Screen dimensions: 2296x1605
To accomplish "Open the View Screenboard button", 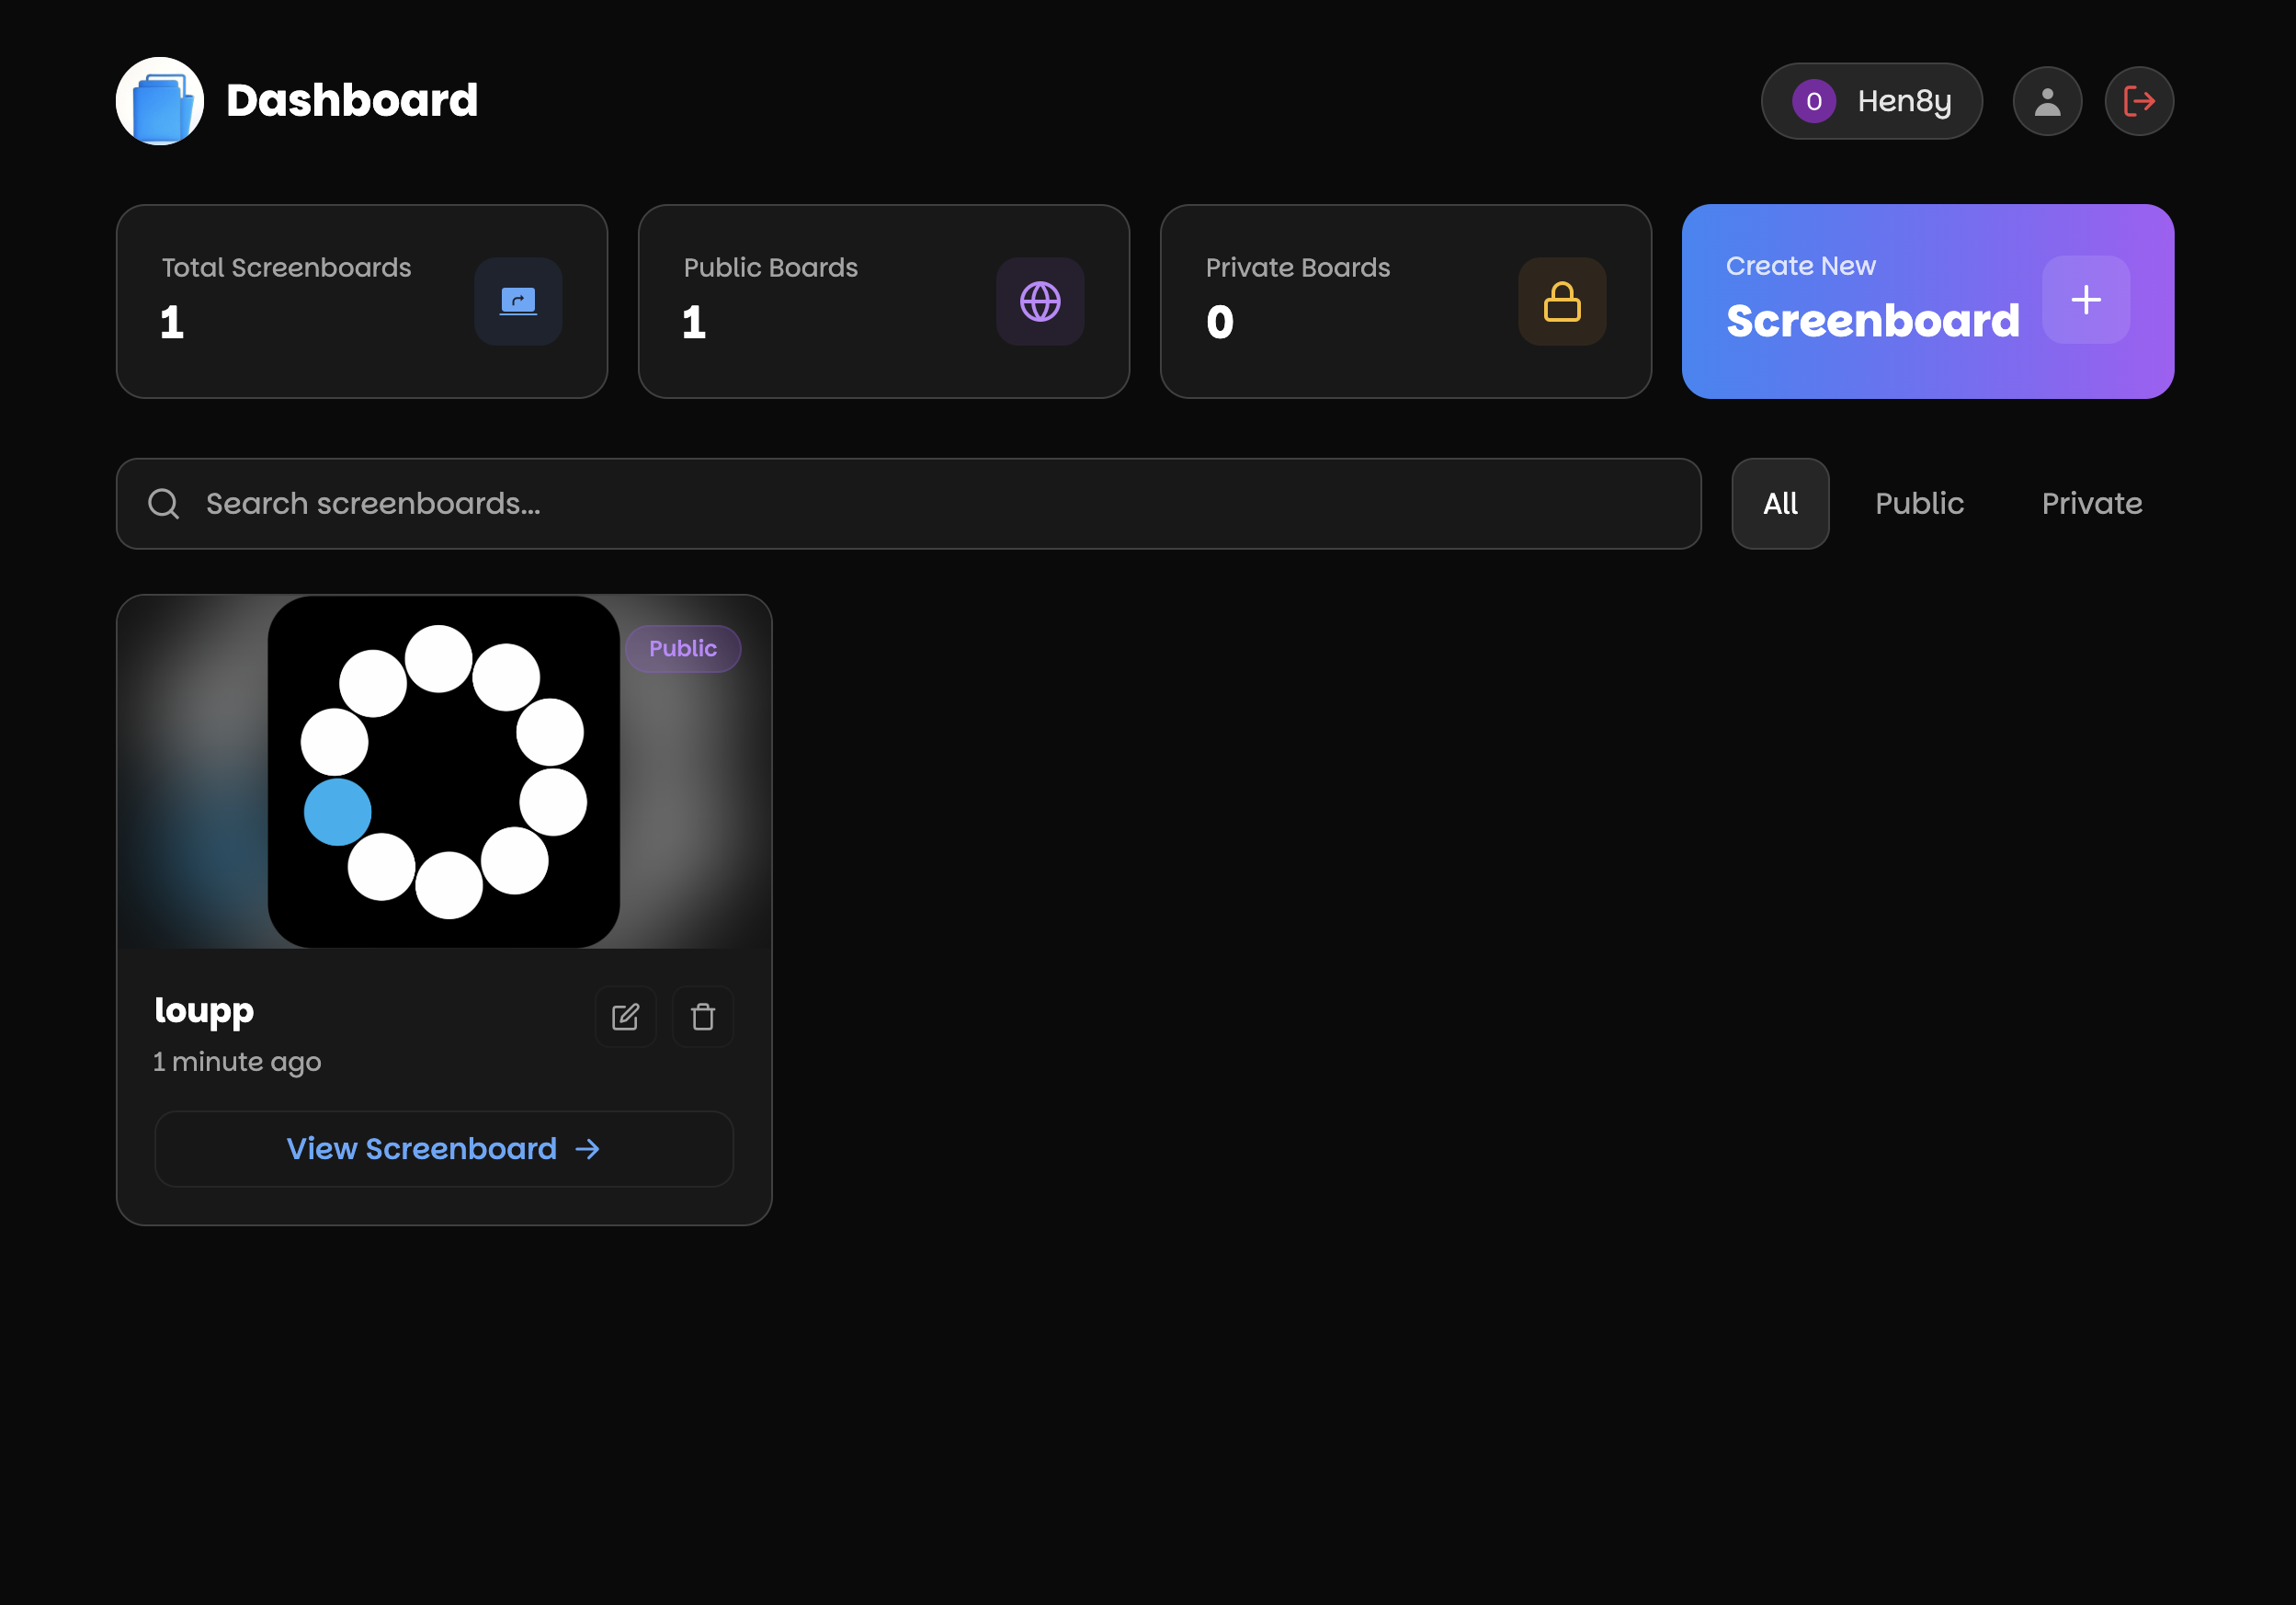I will coord(444,1148).
